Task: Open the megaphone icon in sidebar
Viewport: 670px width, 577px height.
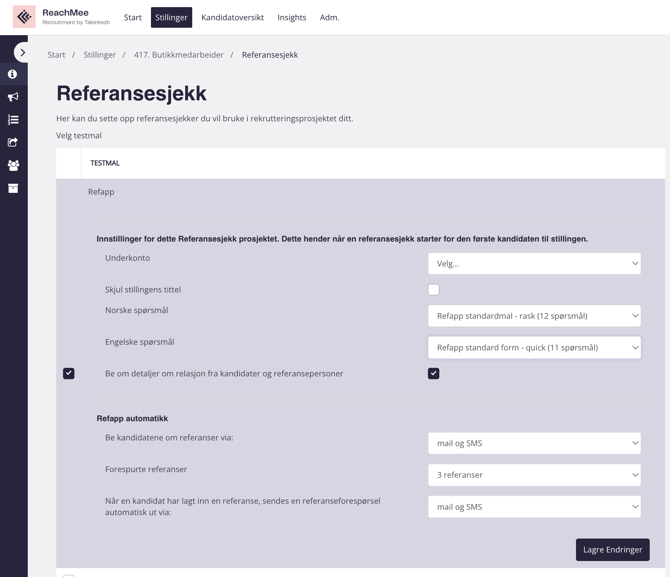Action: [x=13, y=97]
